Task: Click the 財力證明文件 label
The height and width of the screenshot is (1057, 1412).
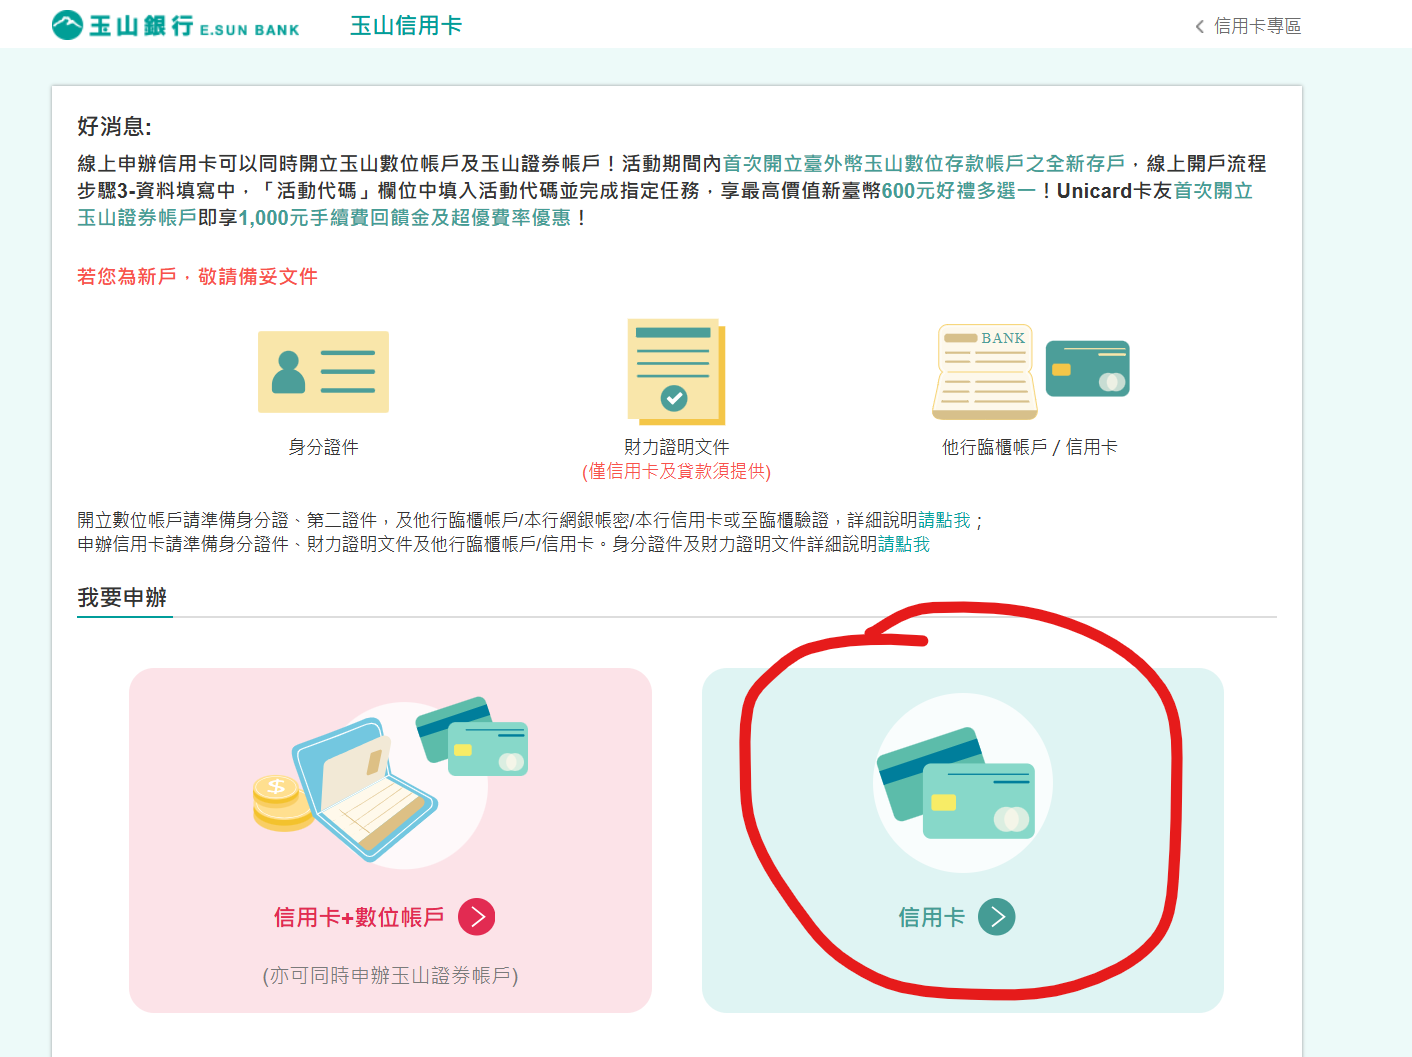Action: [x=676, y=447]
